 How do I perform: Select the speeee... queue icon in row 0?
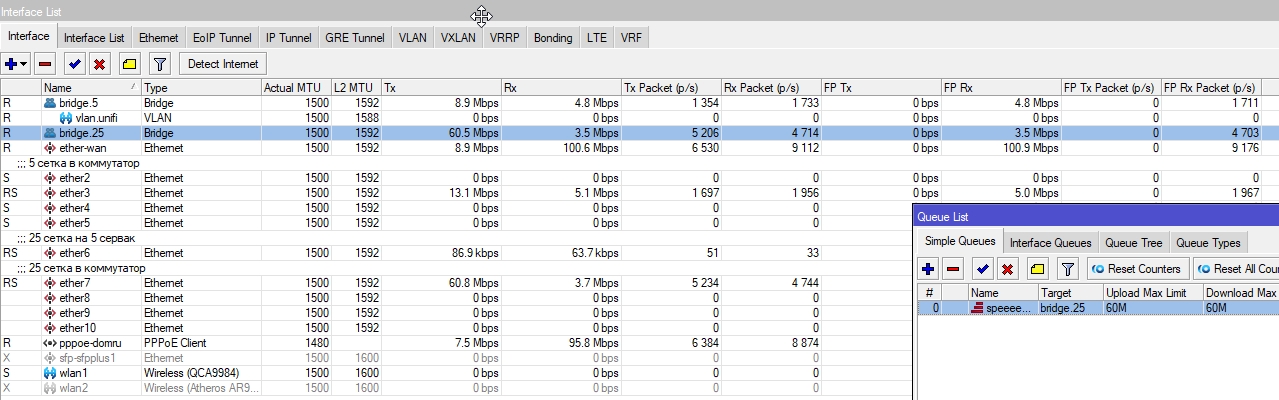[x=977, y=308]
